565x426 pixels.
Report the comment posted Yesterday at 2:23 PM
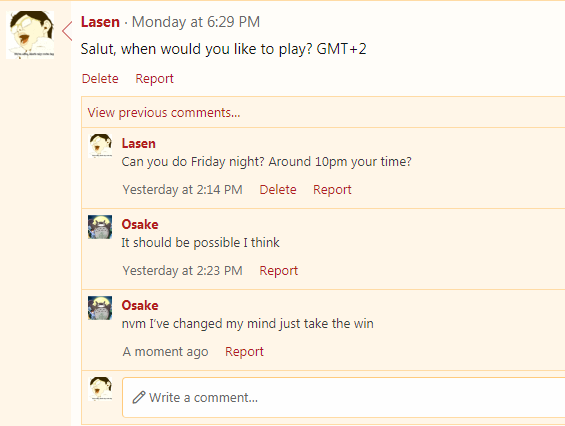click(279, 271)
